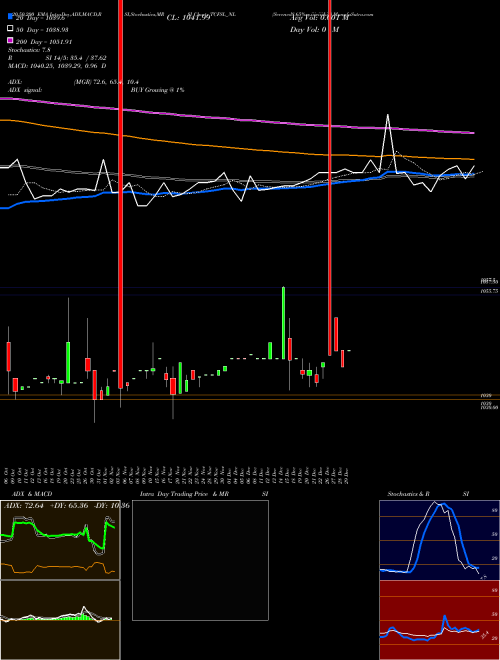
Task: Click the 'CL: 1041.99' closing price label
Action: [188, 18]
